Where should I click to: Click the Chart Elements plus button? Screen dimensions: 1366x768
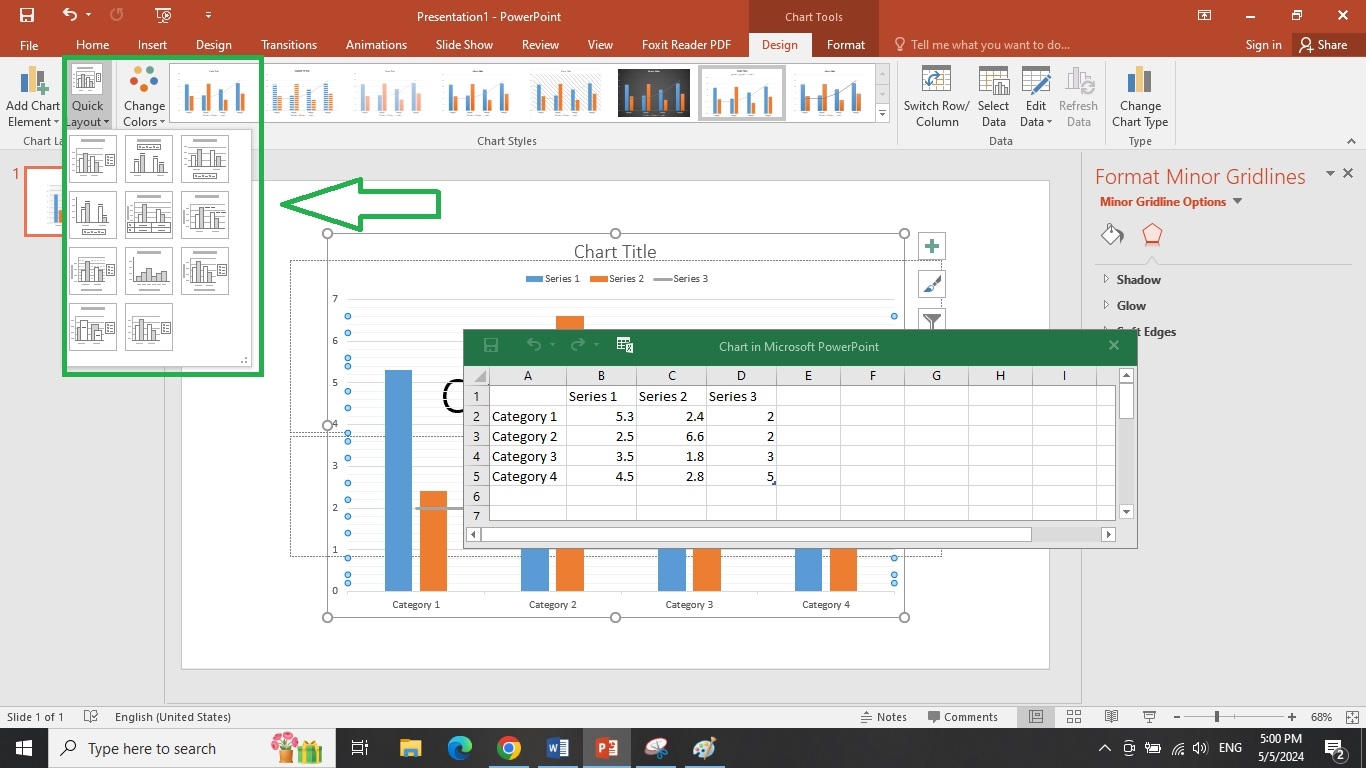[932, 246]
